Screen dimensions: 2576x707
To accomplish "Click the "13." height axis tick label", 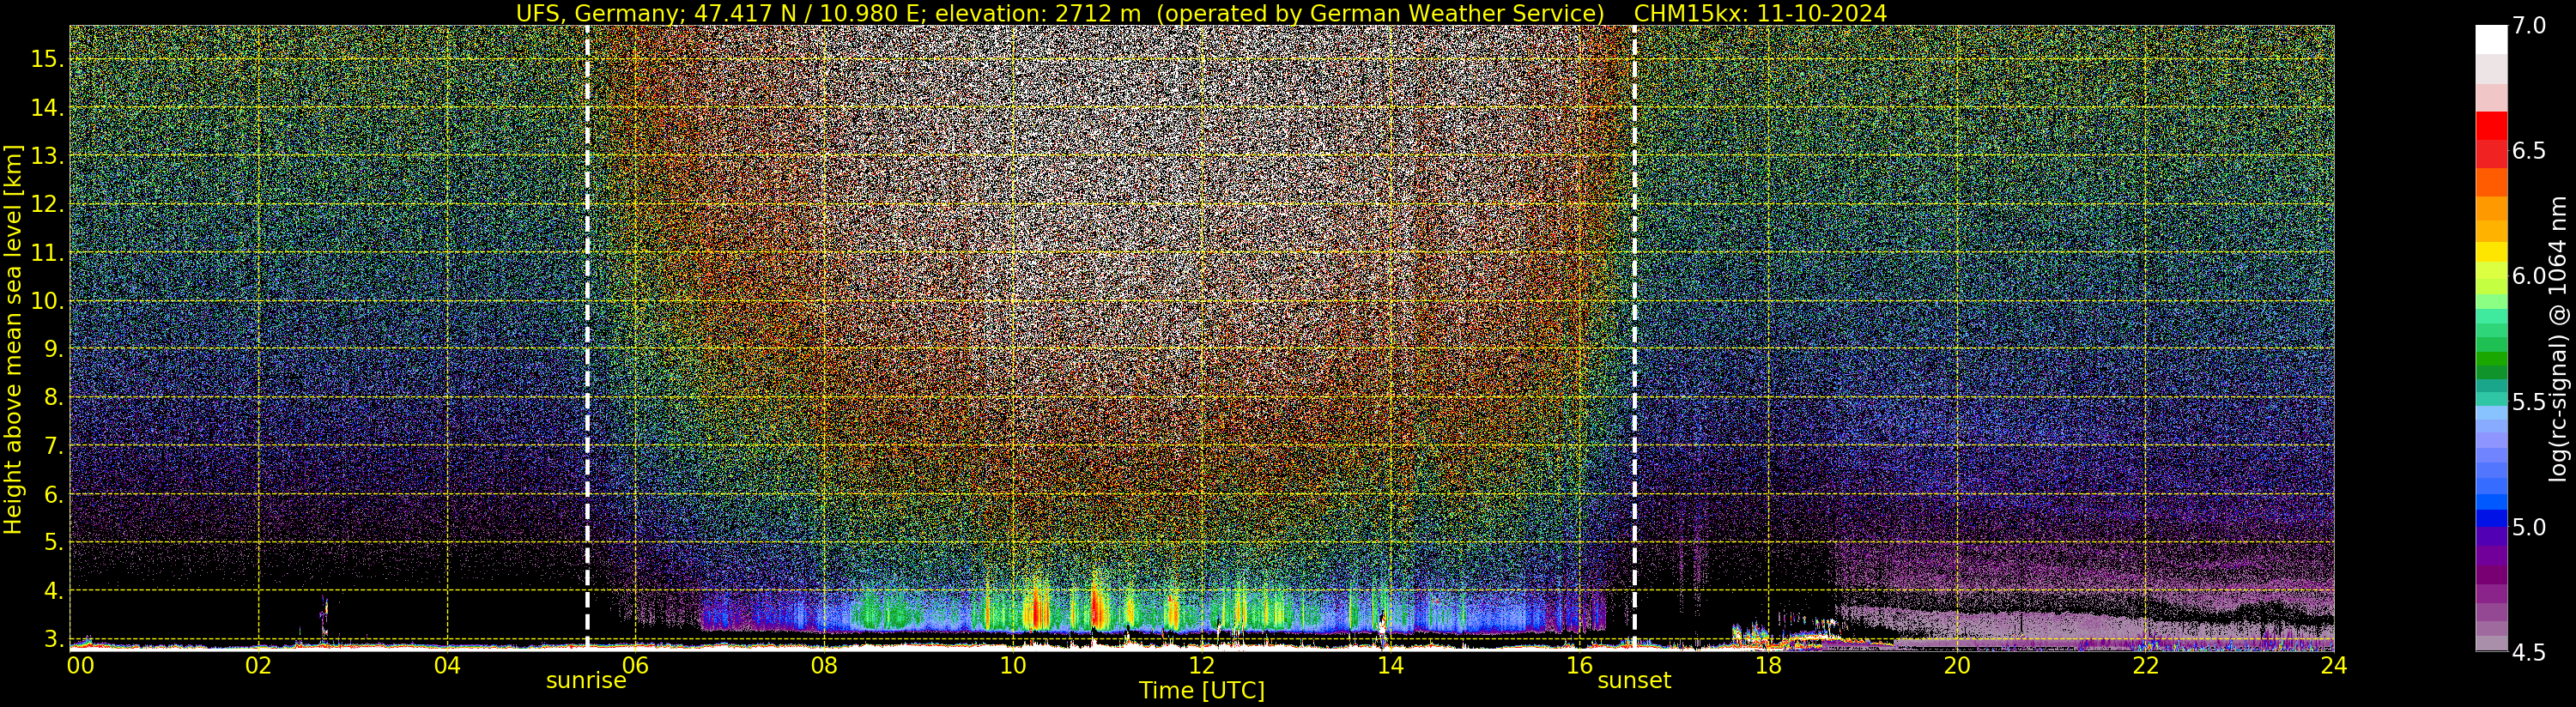I will (x=47, y=156).
